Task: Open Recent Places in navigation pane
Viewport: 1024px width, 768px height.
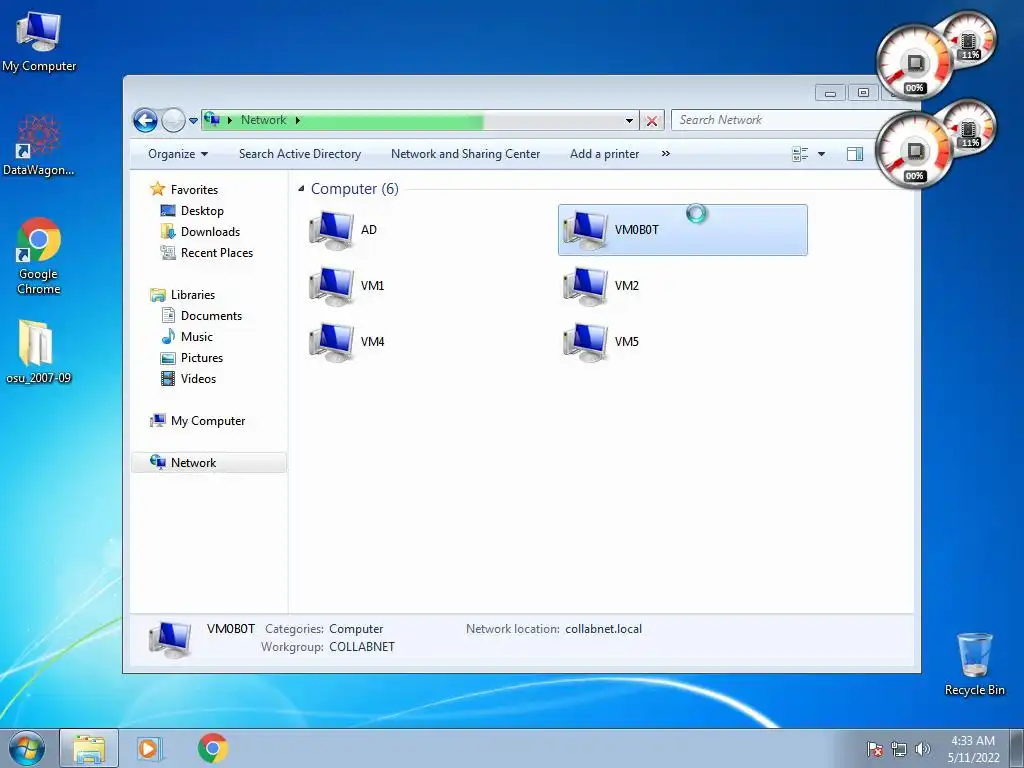Action: click(x=216, y=253)
